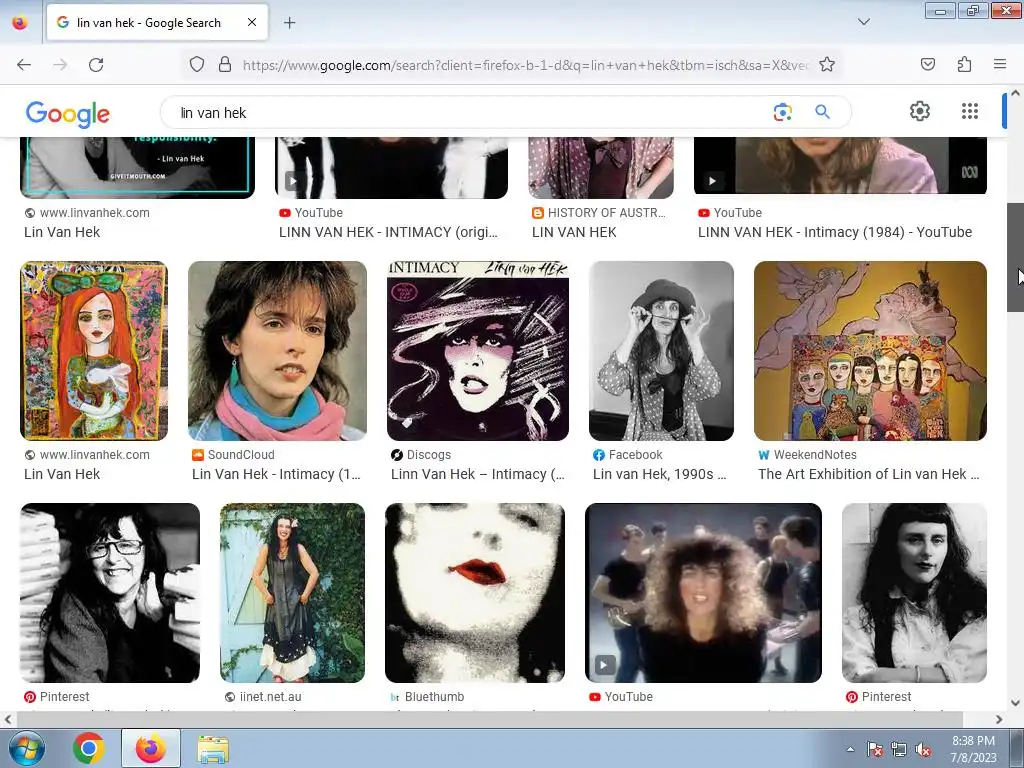Viewport: 1024px width, 768px height.
Task: Launch Chrome from the taskbar
Action: (x=89, y=748)
